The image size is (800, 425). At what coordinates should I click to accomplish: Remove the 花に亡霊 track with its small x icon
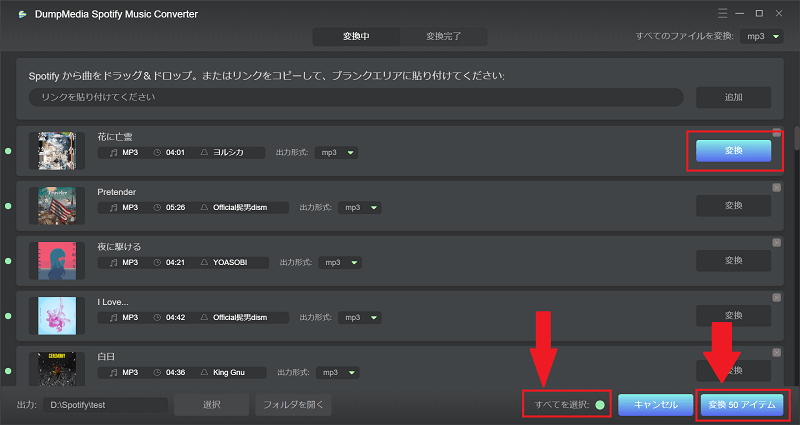tap(777, 133)
